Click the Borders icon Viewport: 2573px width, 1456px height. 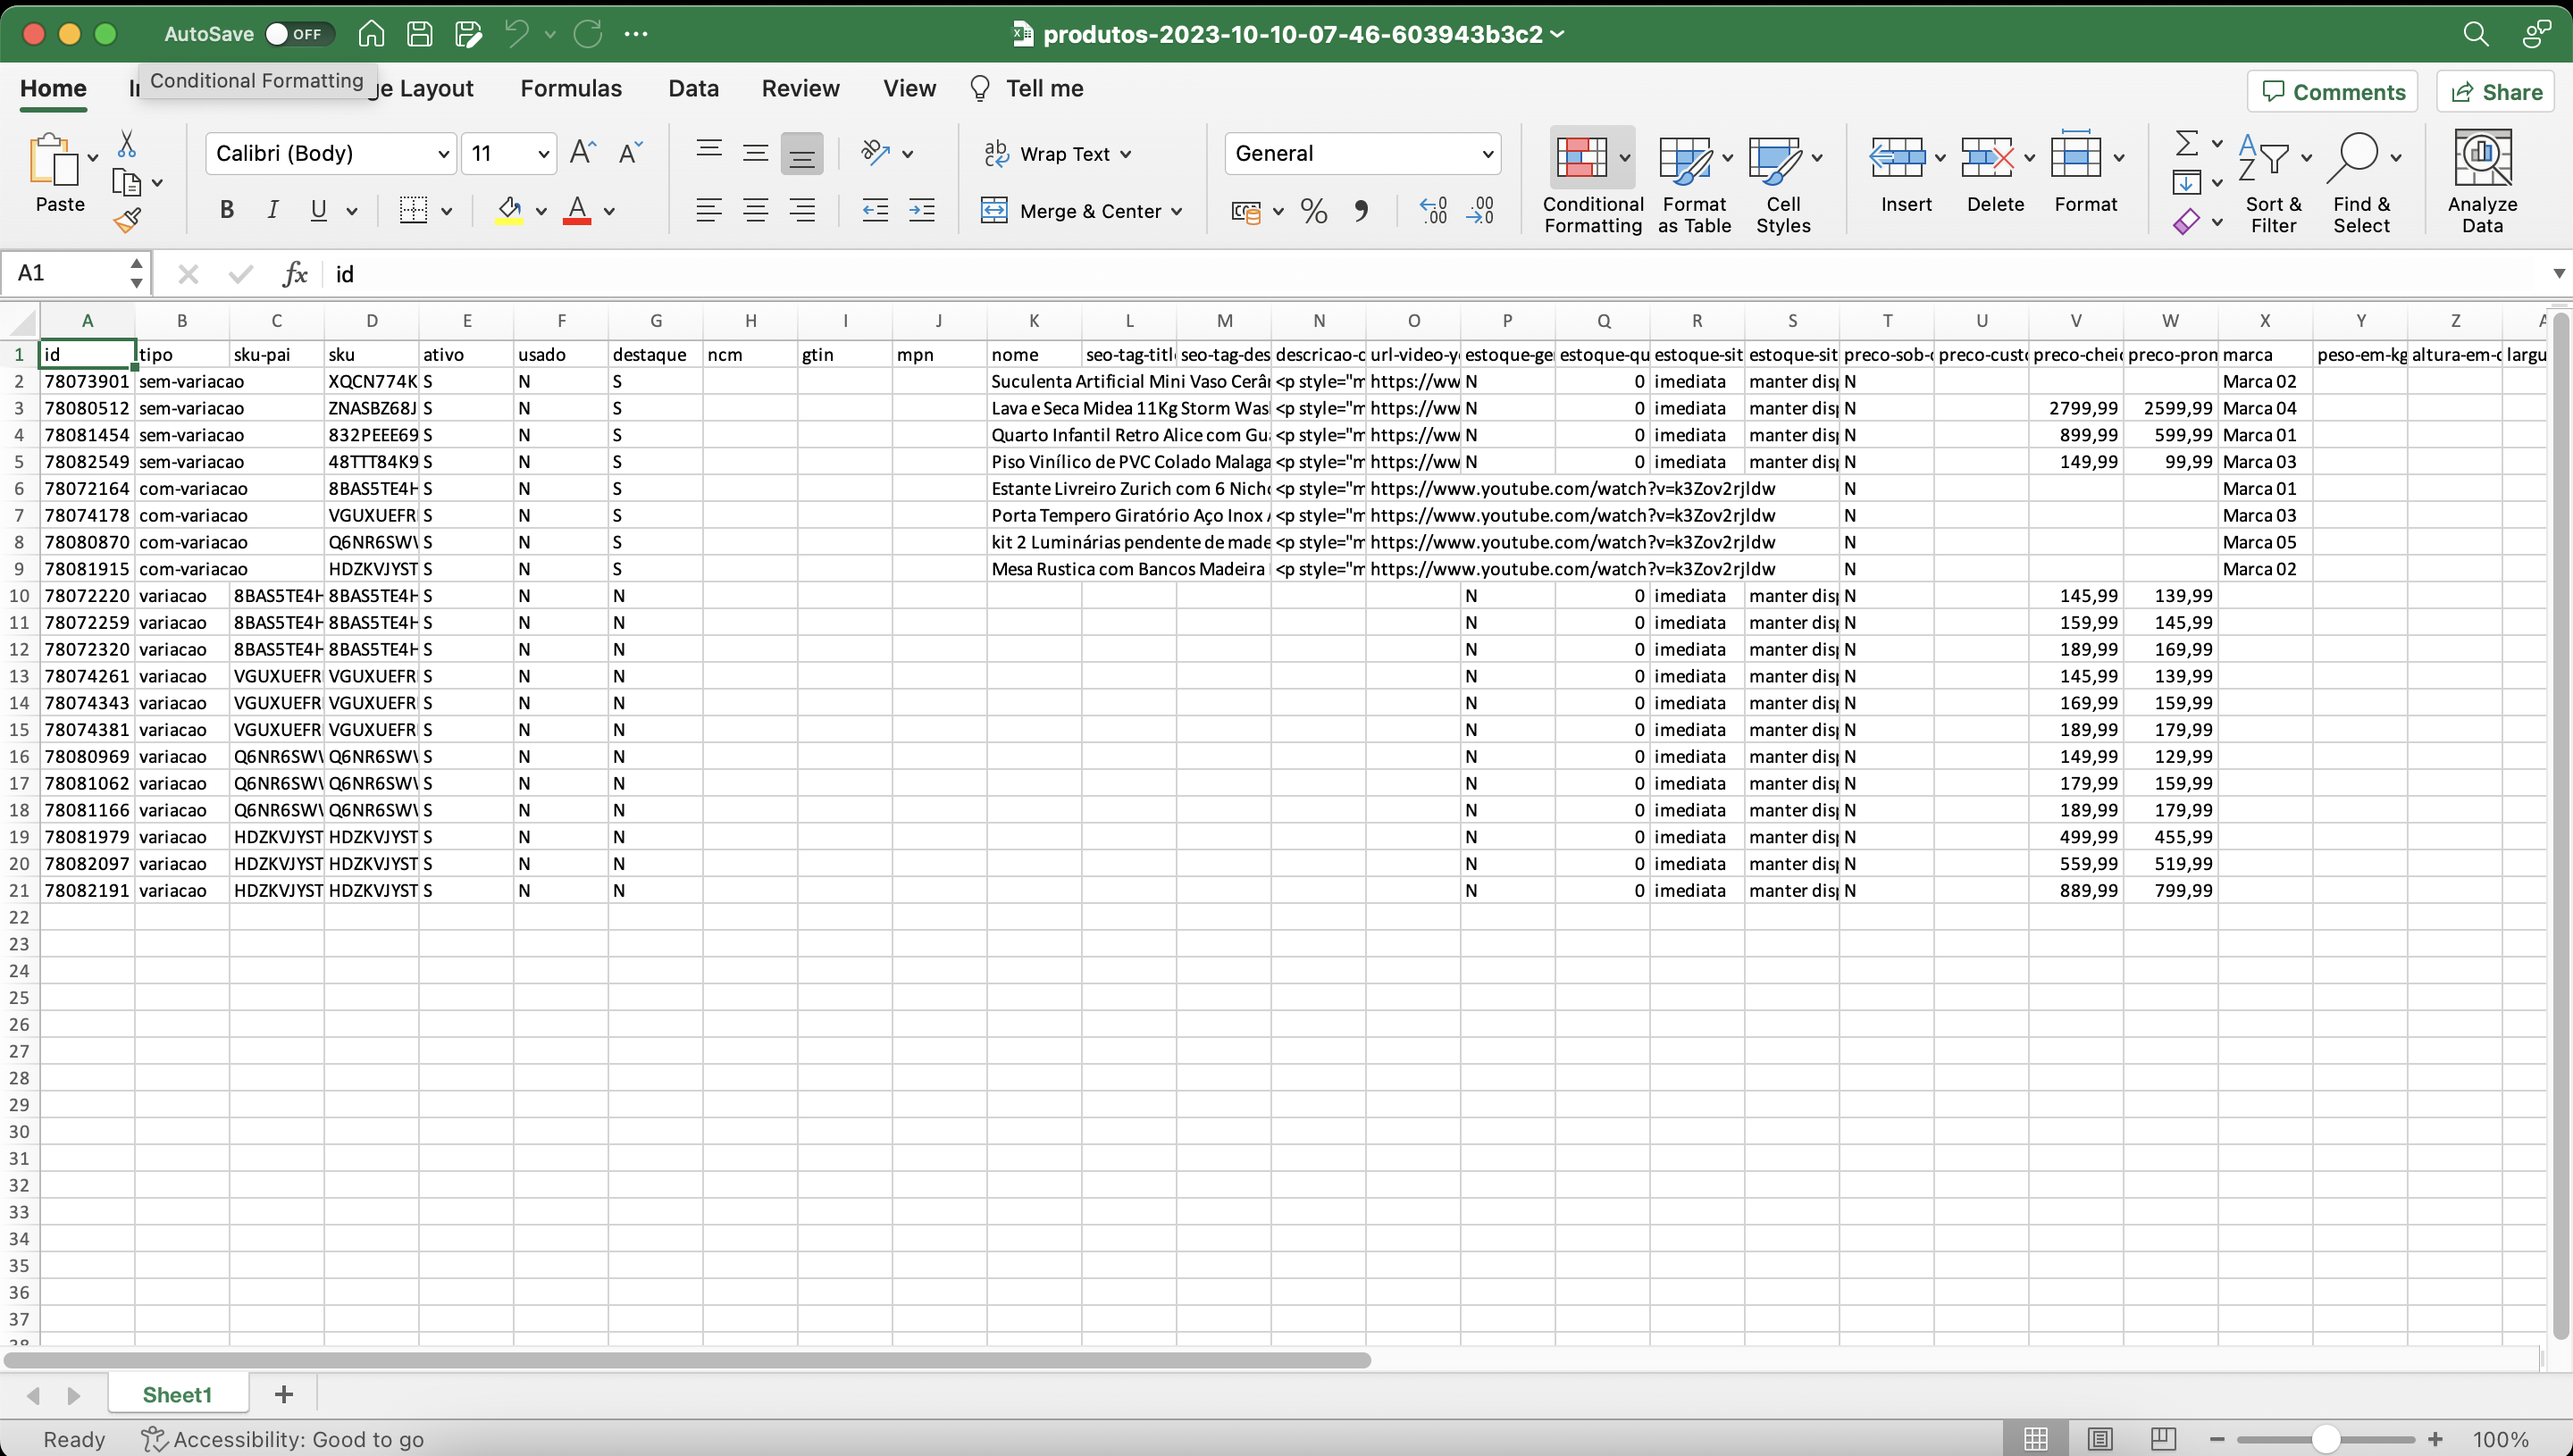coord(413,211)
